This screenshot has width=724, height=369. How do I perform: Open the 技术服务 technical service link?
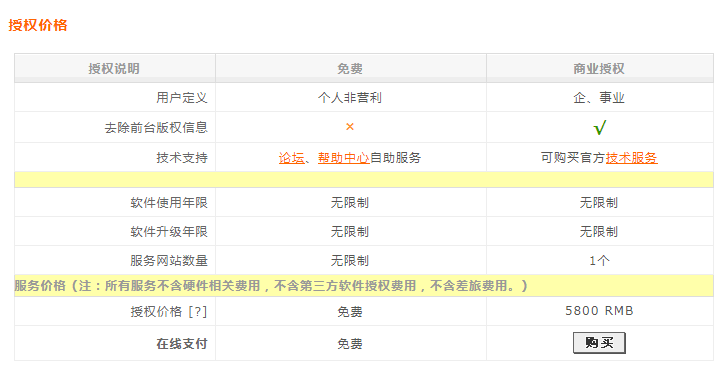coord(631,157)
